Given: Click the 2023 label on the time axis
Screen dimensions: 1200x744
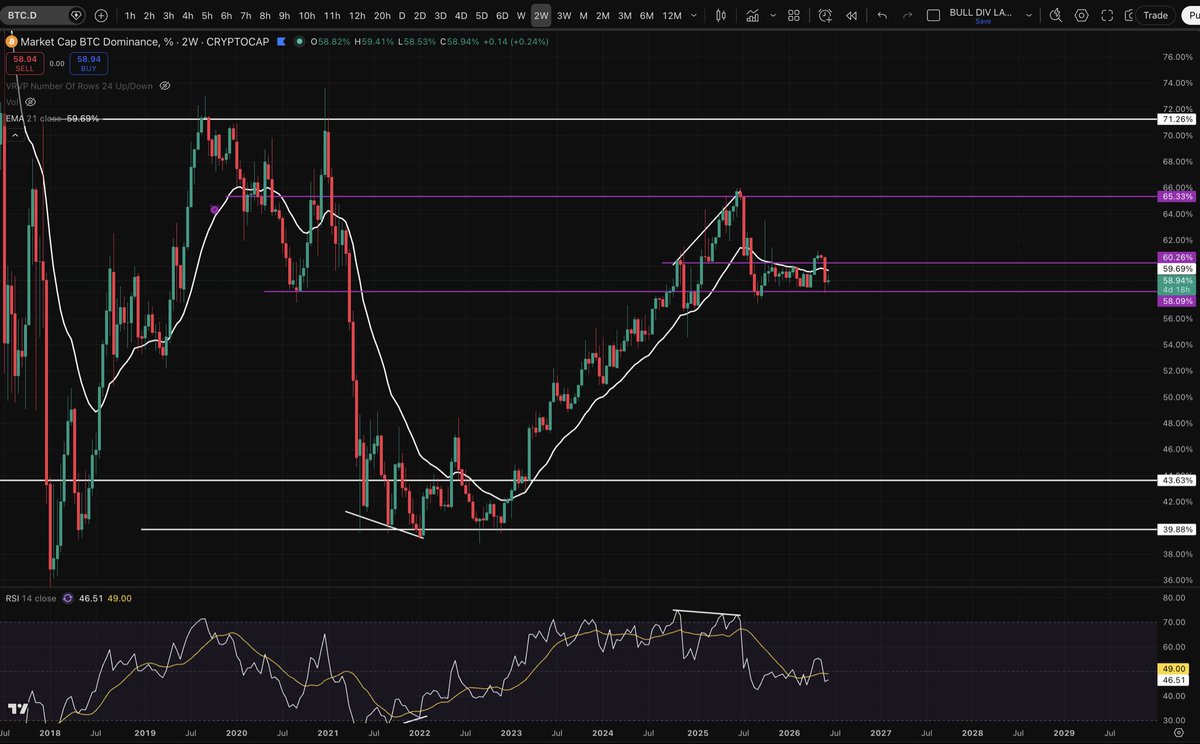Looking at the screenshot, I should [x=512, y=732].
